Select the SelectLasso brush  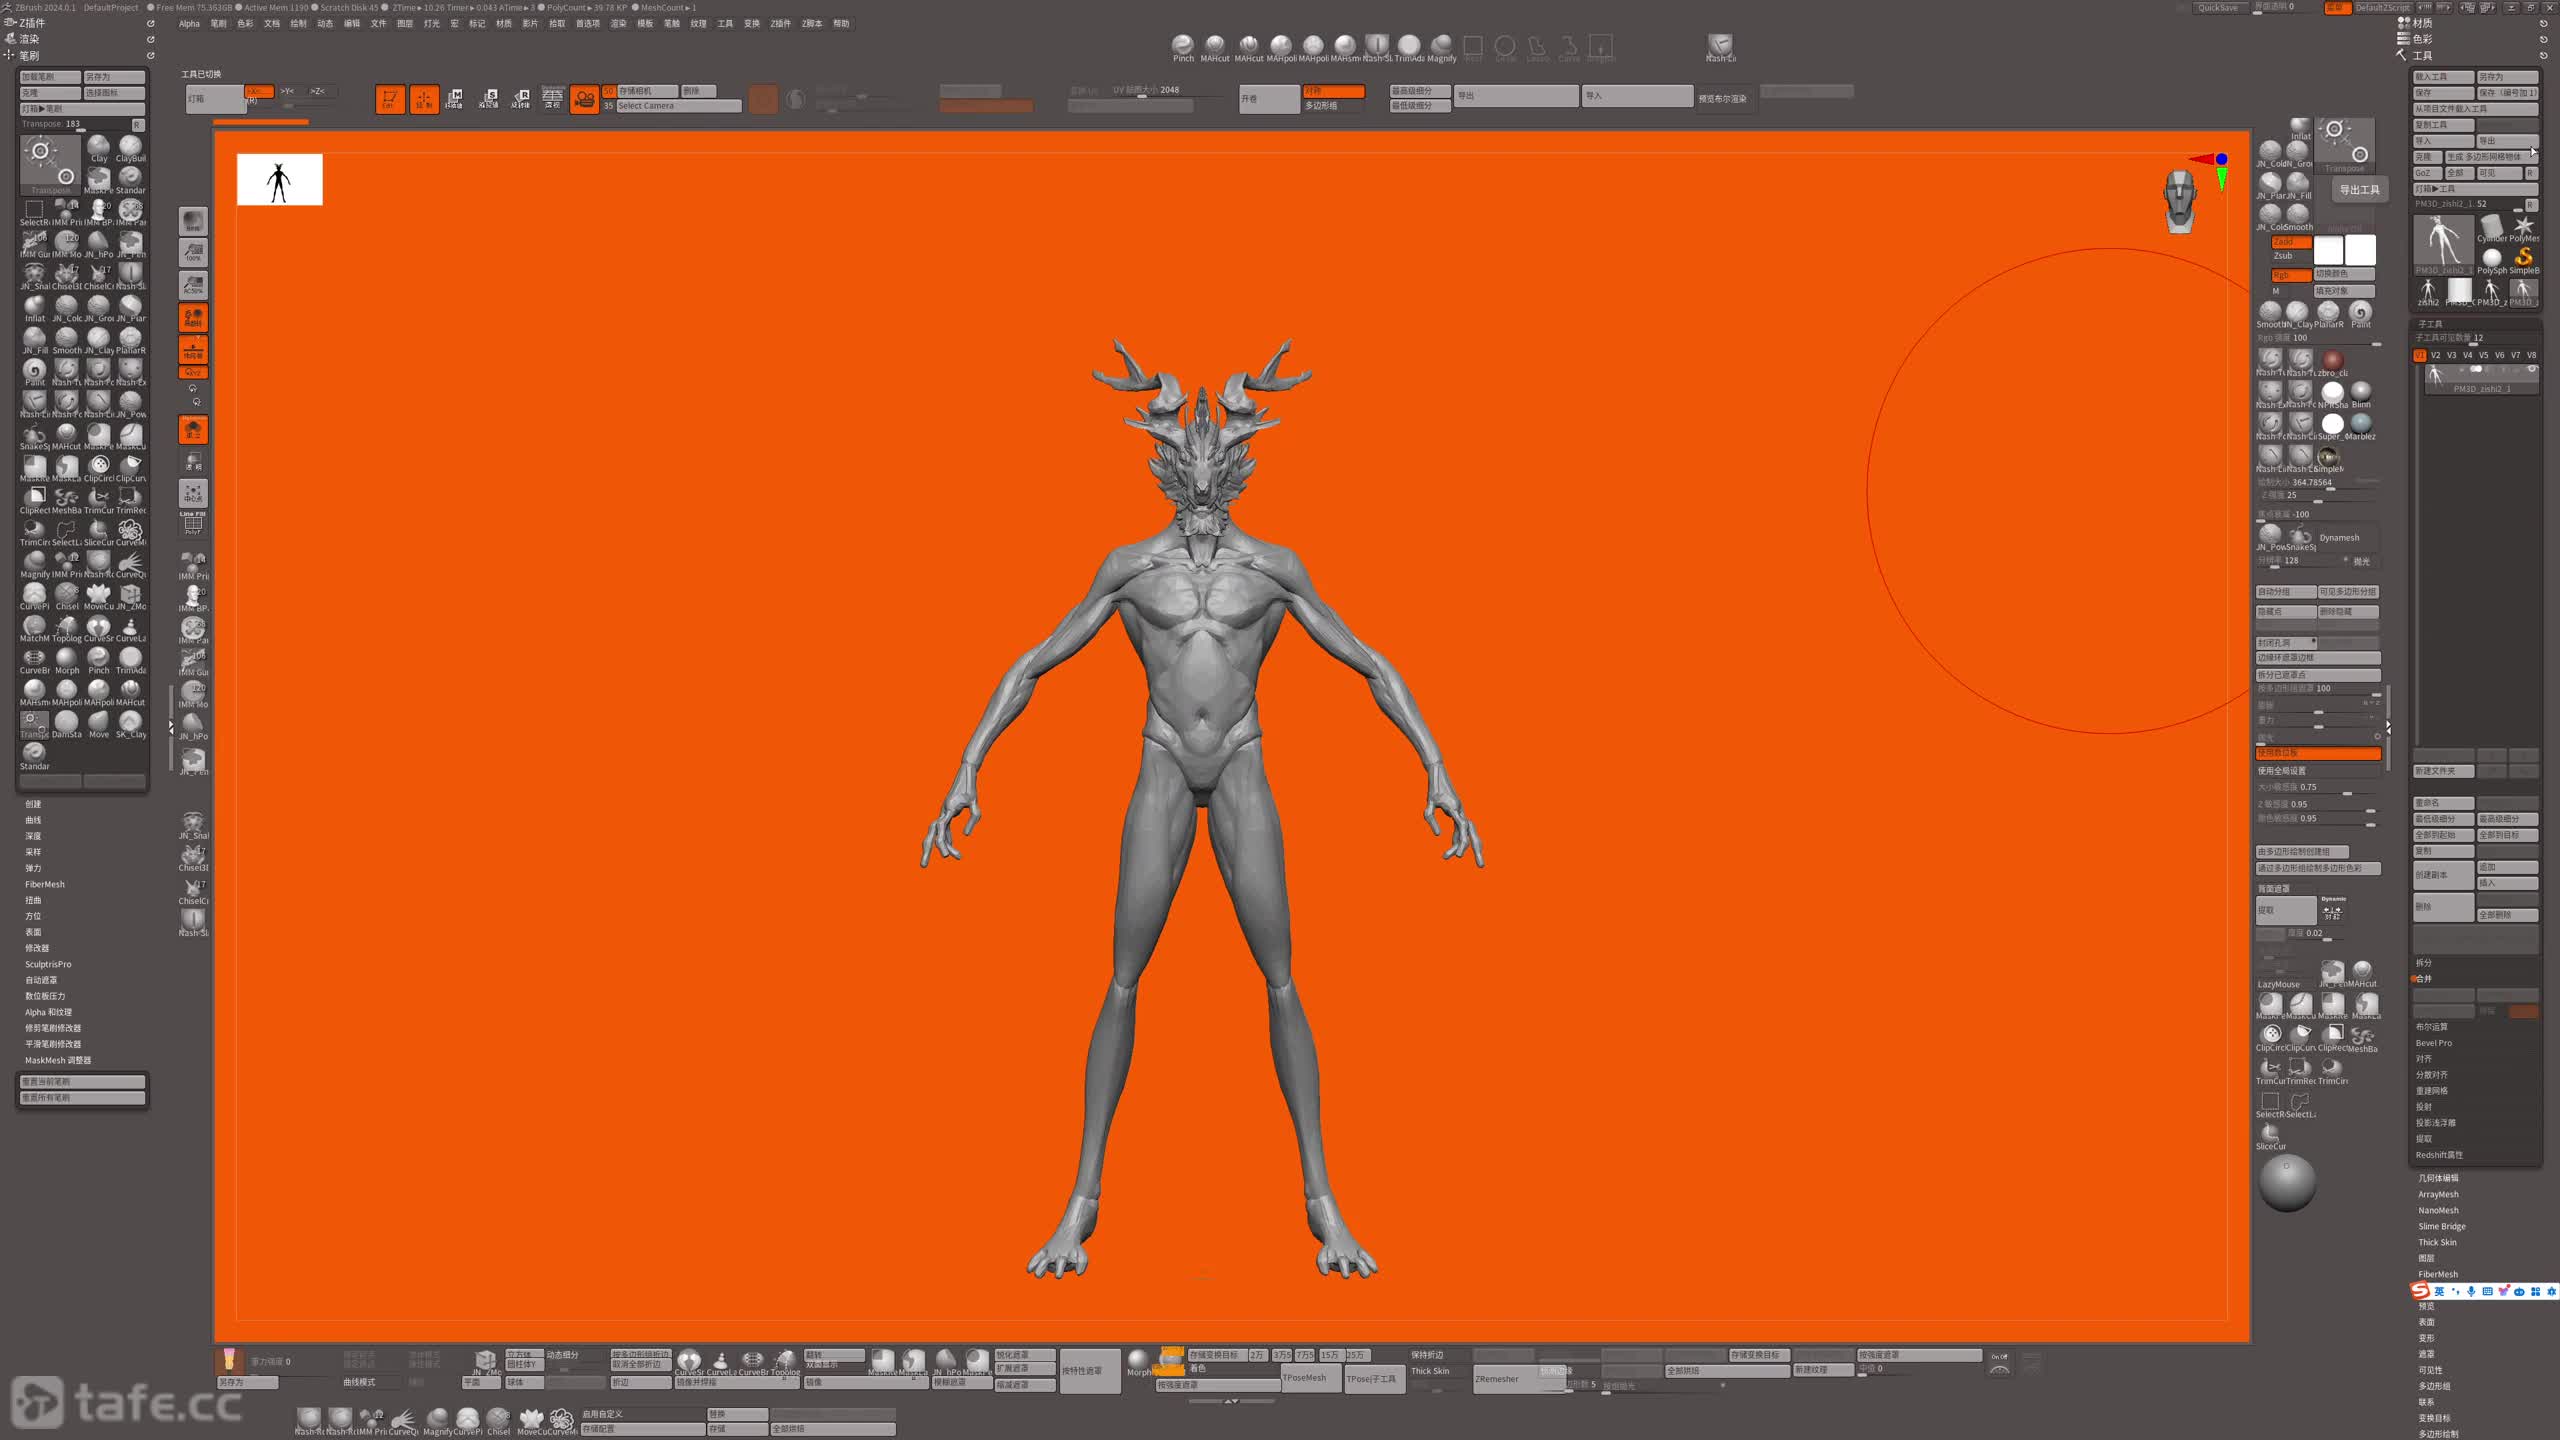(67, 532)
